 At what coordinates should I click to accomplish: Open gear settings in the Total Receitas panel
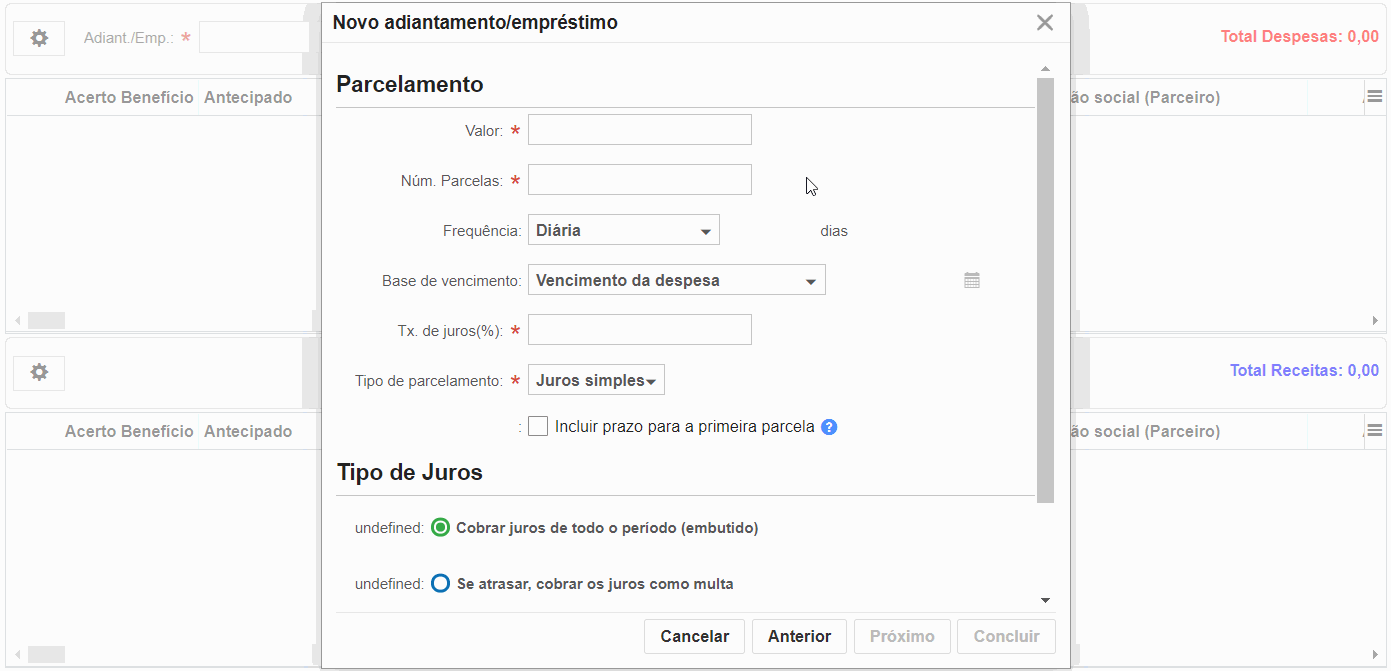click(x=39, y=372)
